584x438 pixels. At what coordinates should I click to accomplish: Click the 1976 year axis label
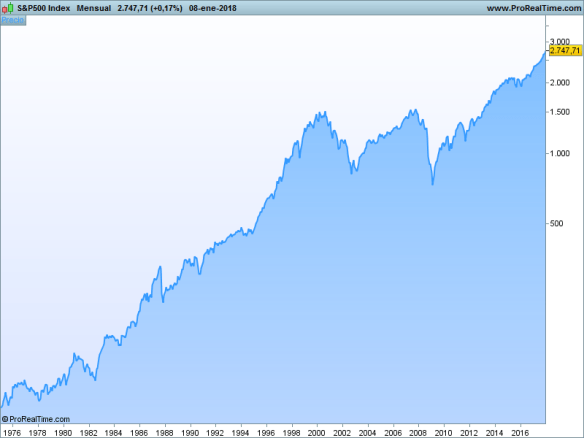tap(12, 433)
